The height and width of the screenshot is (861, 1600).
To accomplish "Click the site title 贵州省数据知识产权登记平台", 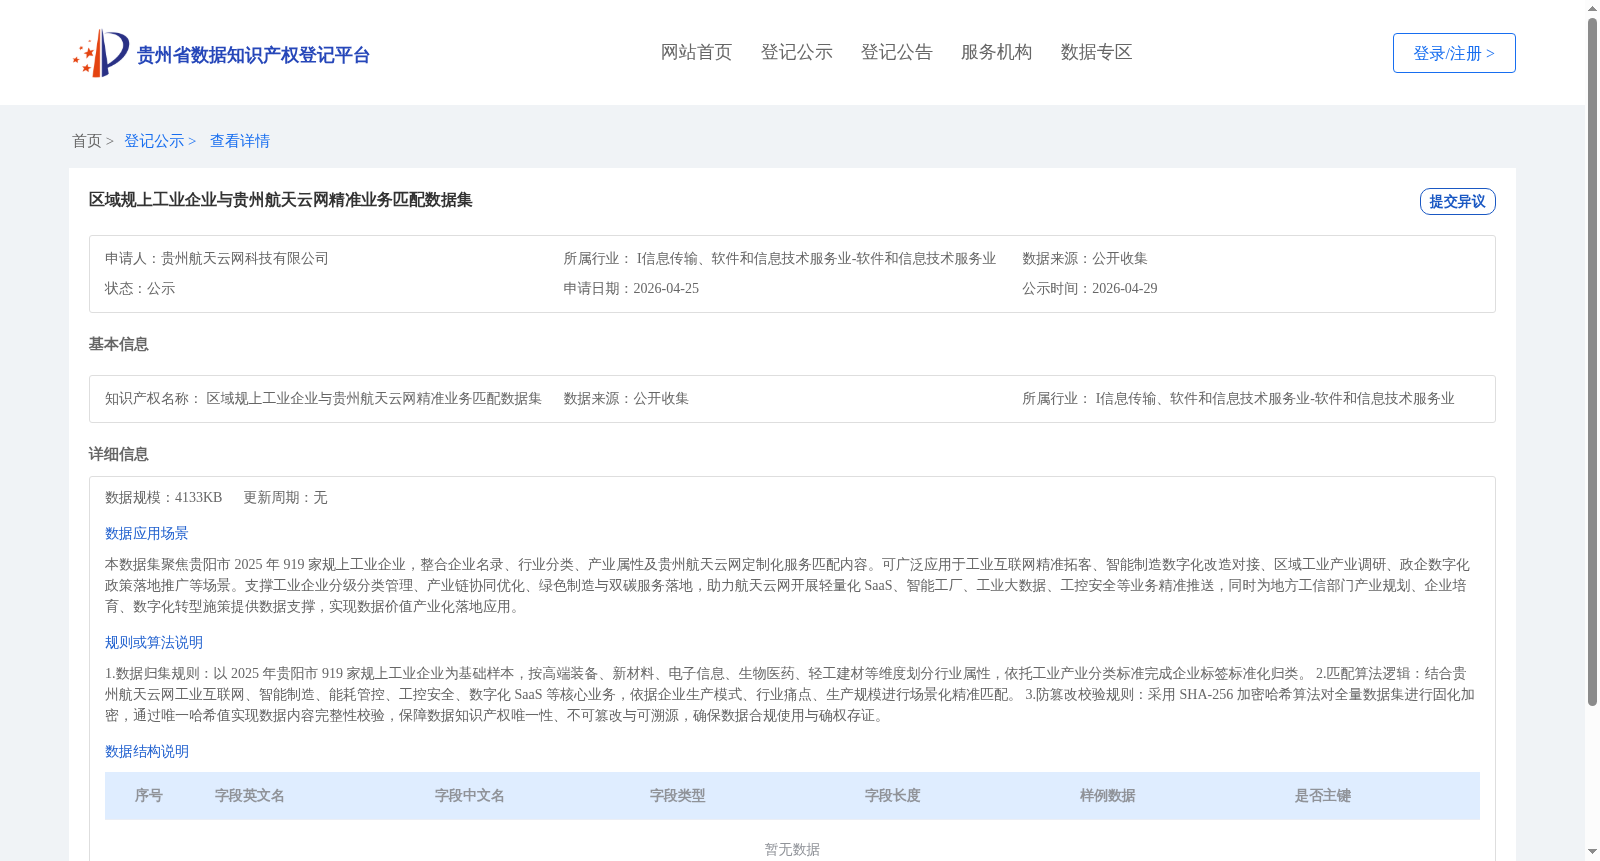I will [253, 55].
